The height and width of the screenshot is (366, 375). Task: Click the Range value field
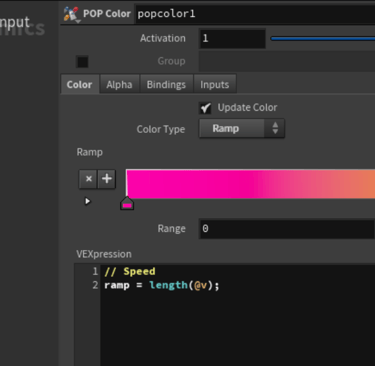tap(287, 229)
